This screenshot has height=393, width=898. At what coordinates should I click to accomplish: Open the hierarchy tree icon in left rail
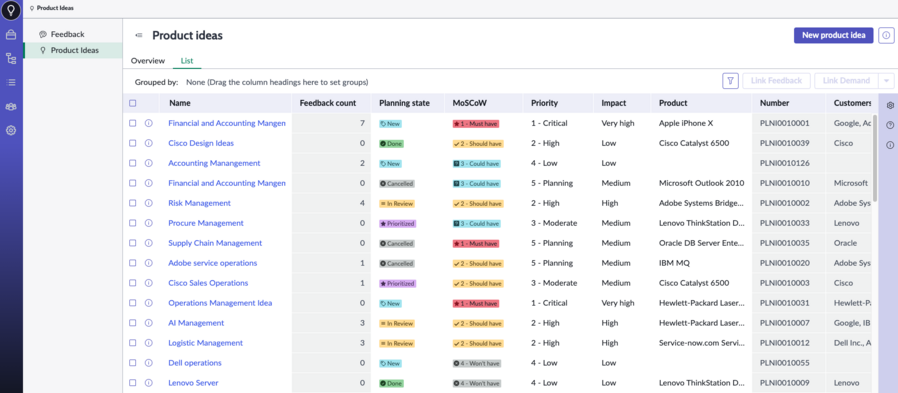click(11, 58)
